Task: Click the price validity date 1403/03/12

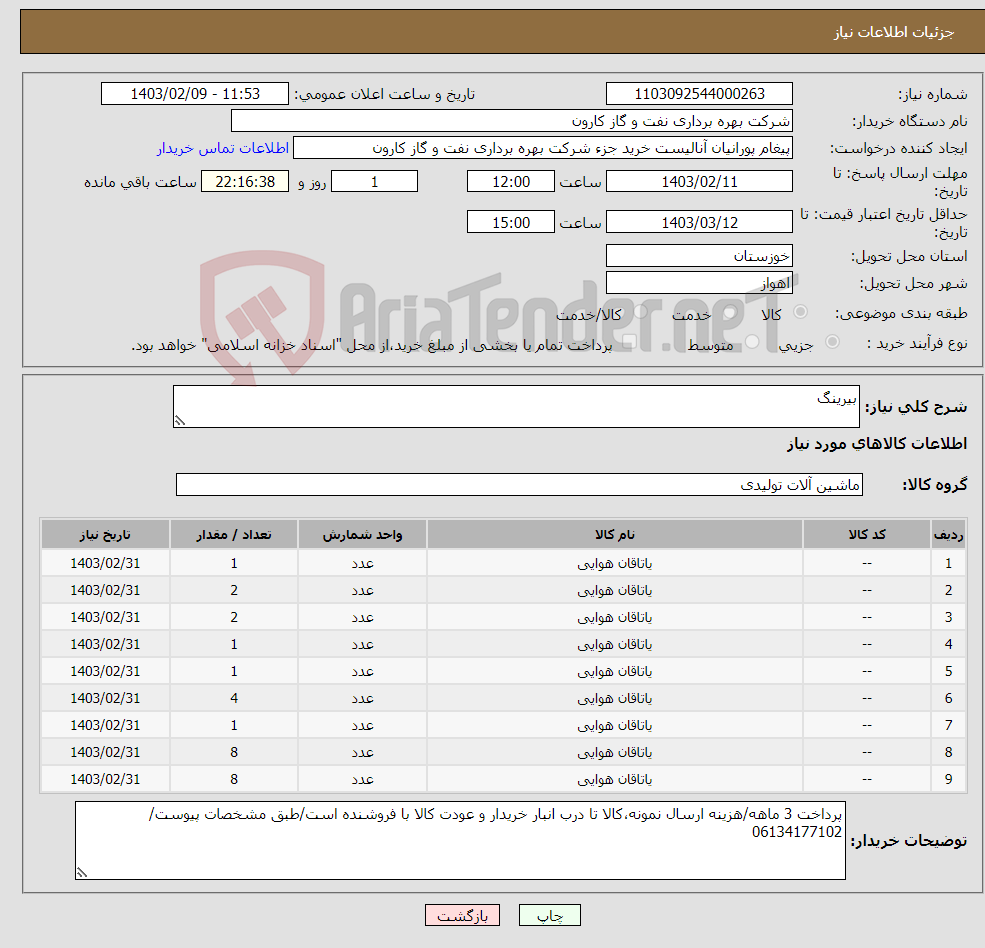Action: tap(699, 222)
